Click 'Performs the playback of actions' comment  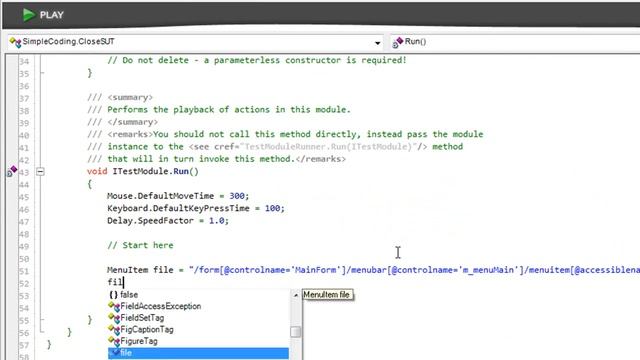coord(229,110)
